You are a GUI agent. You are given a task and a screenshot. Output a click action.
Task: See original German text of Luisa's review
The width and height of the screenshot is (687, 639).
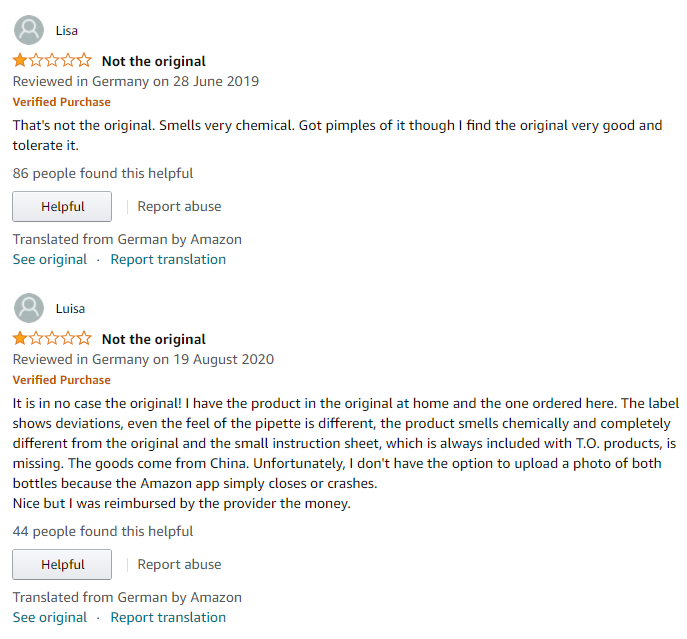[x=49, y=618]
